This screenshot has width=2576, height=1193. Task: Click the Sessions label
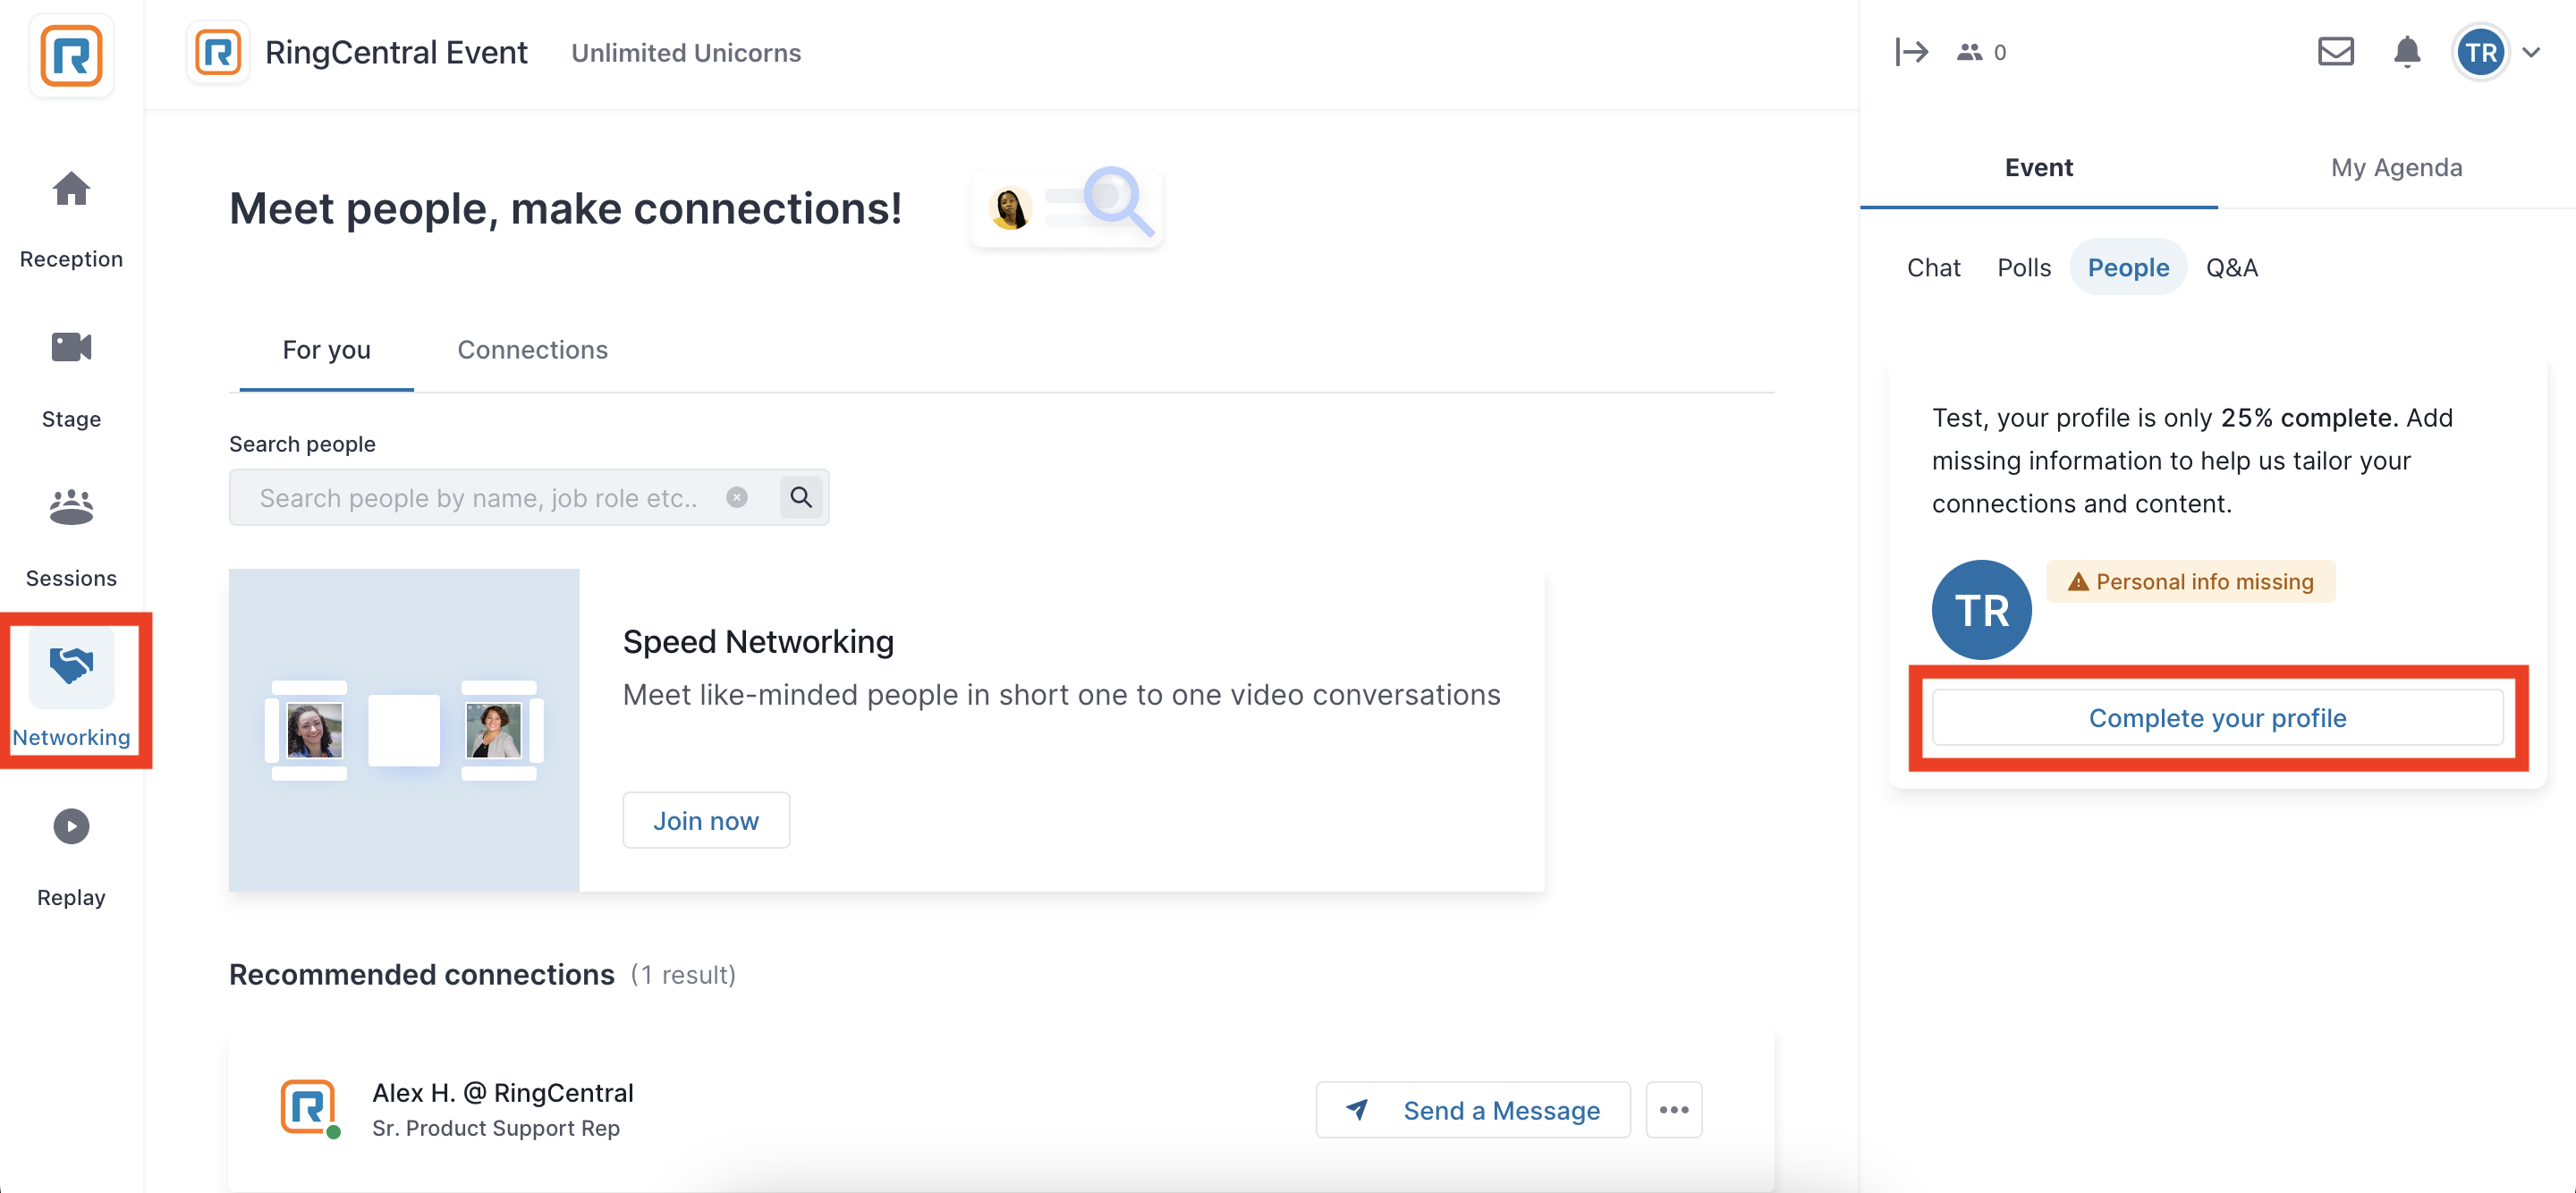pyautogui.click(x=71, y=578)
